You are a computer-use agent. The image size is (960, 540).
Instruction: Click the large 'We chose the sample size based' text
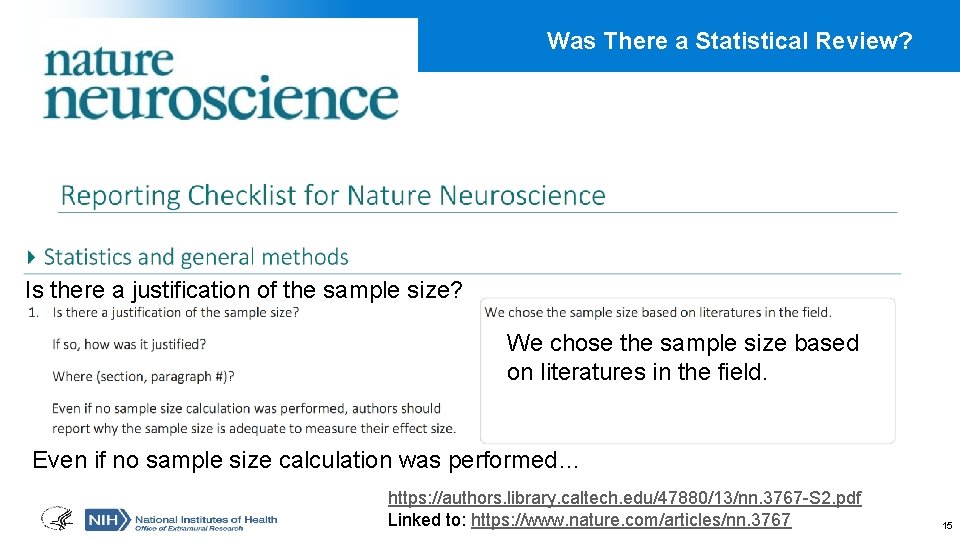[683, 357]
